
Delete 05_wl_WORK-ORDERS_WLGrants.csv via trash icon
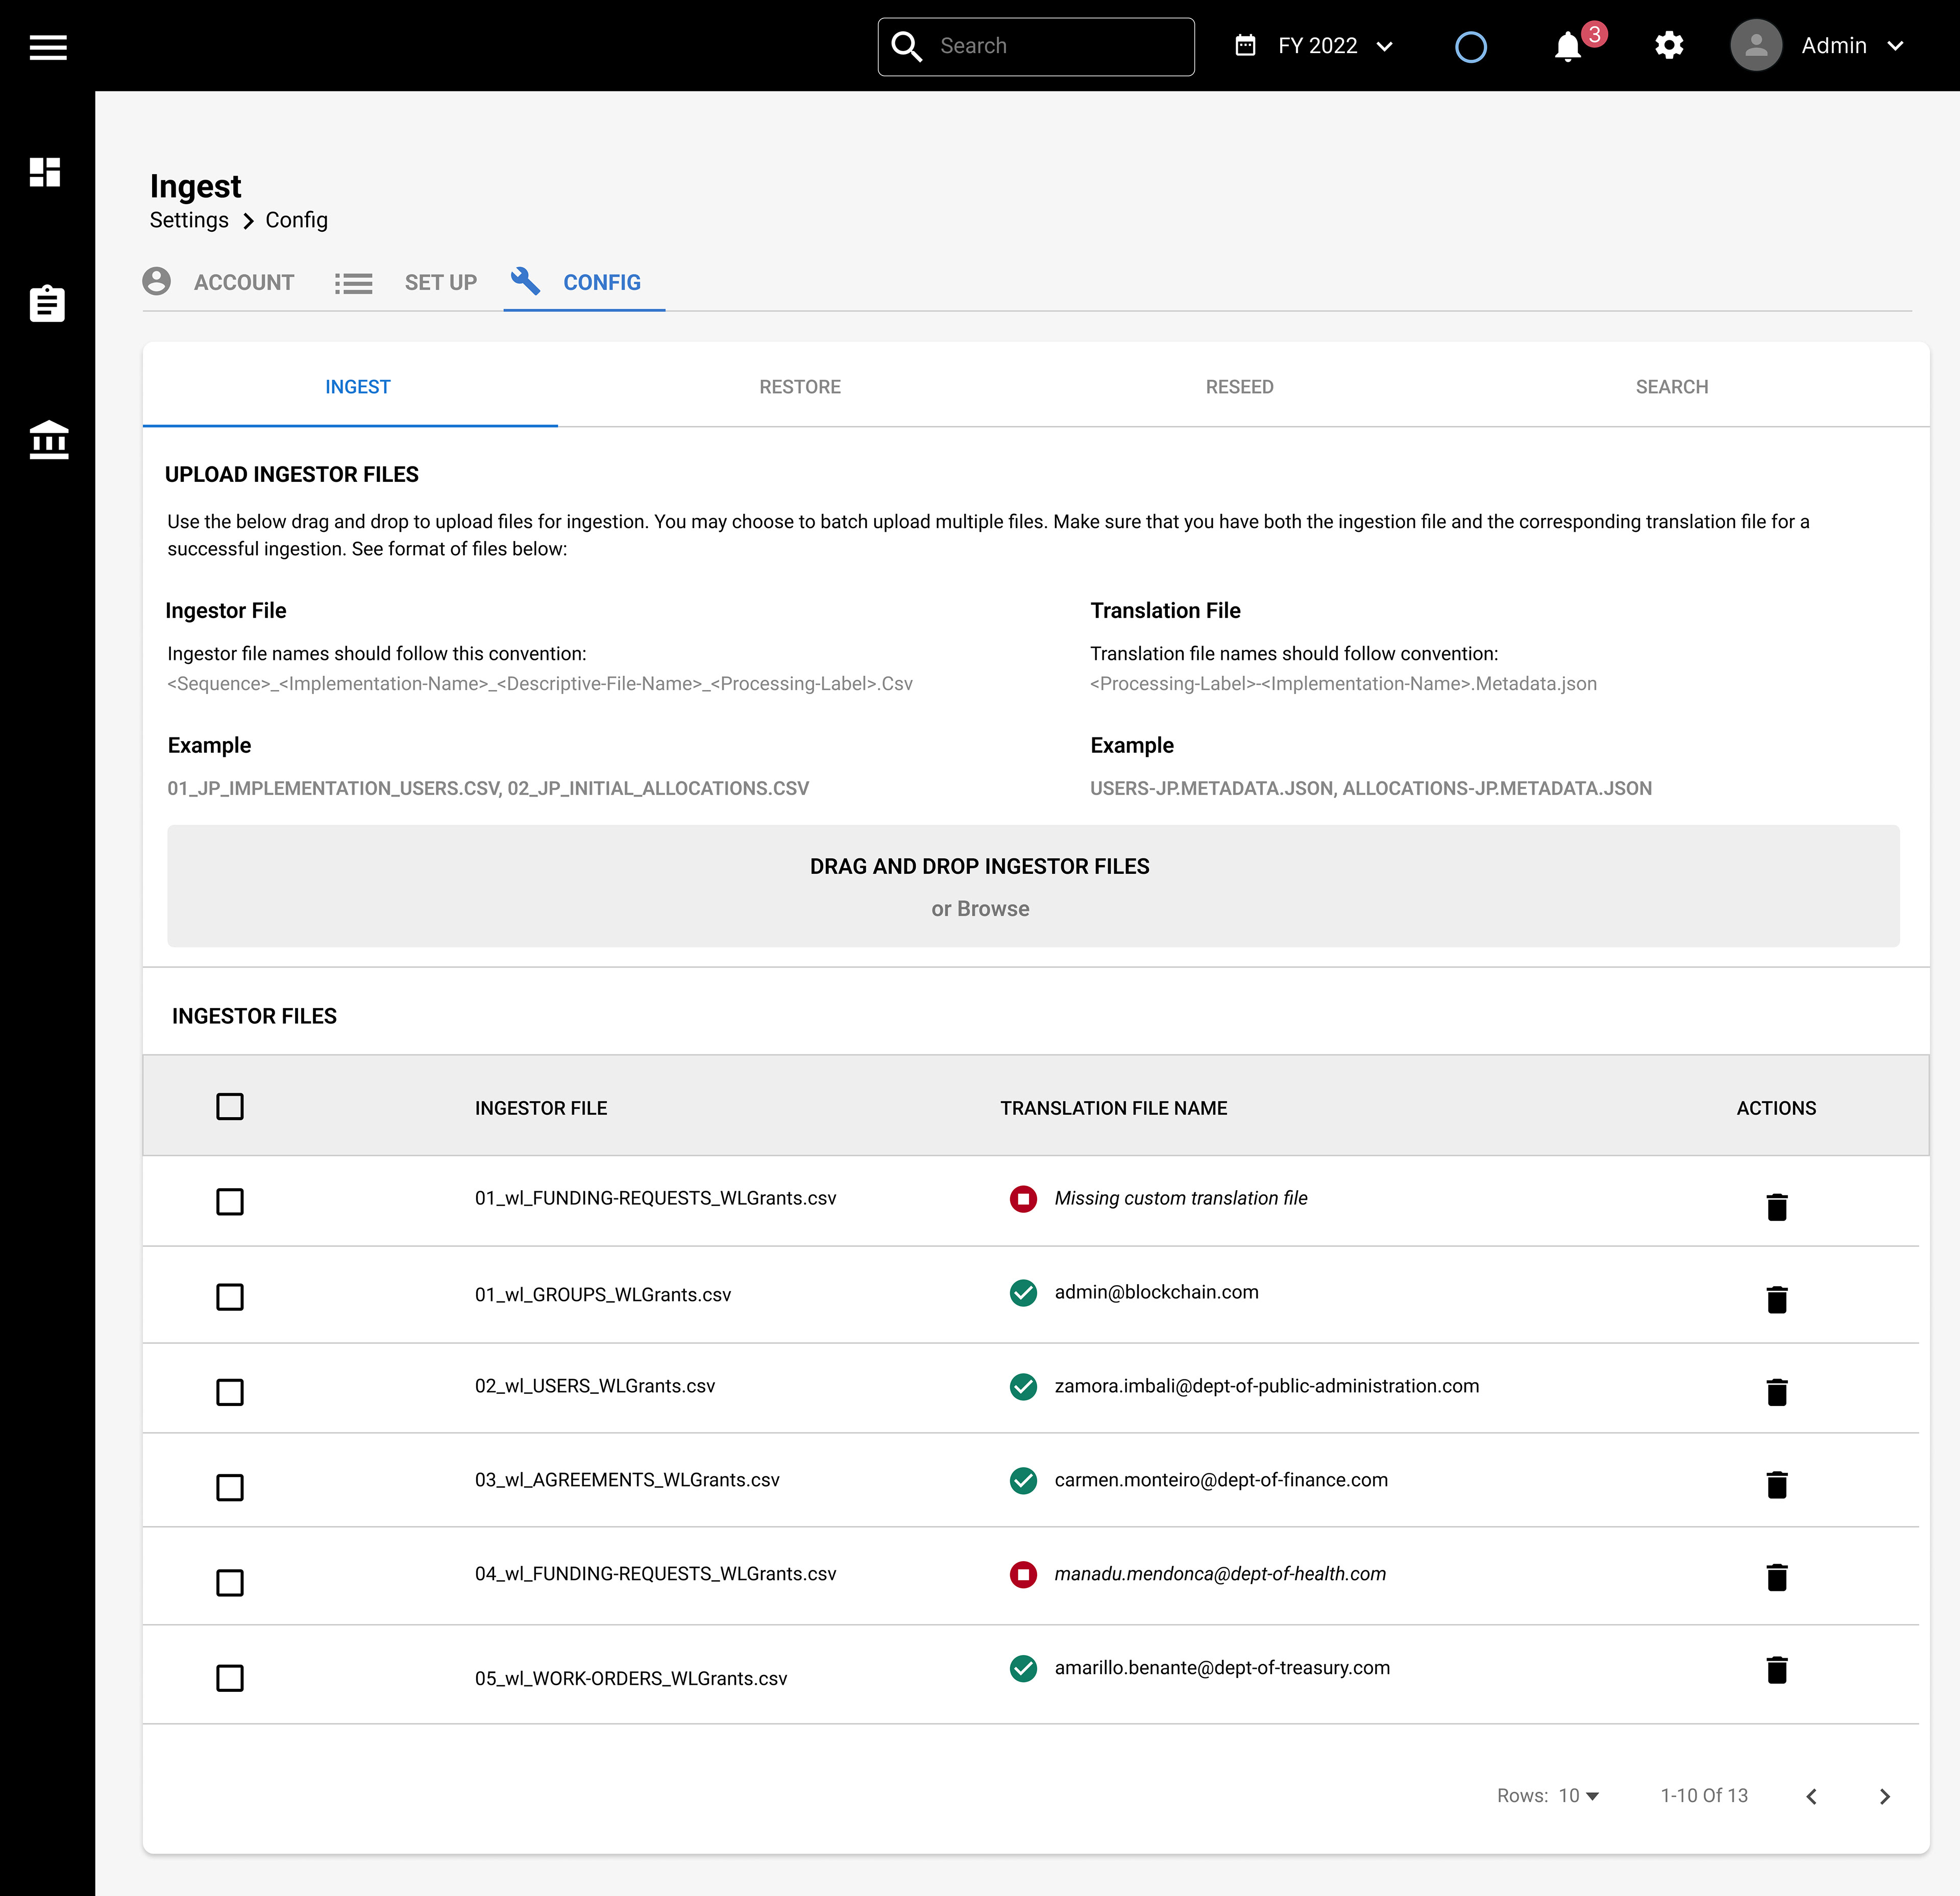point(1777,1670)
